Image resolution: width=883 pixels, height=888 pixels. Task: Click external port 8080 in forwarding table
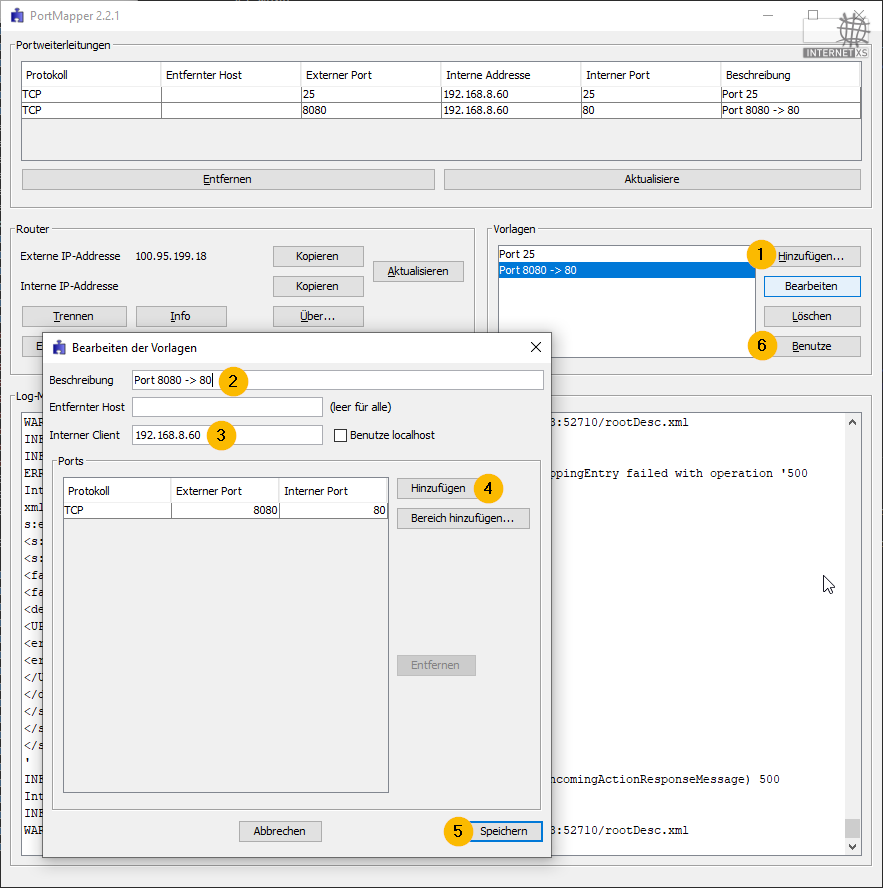(x=370, y=110)
